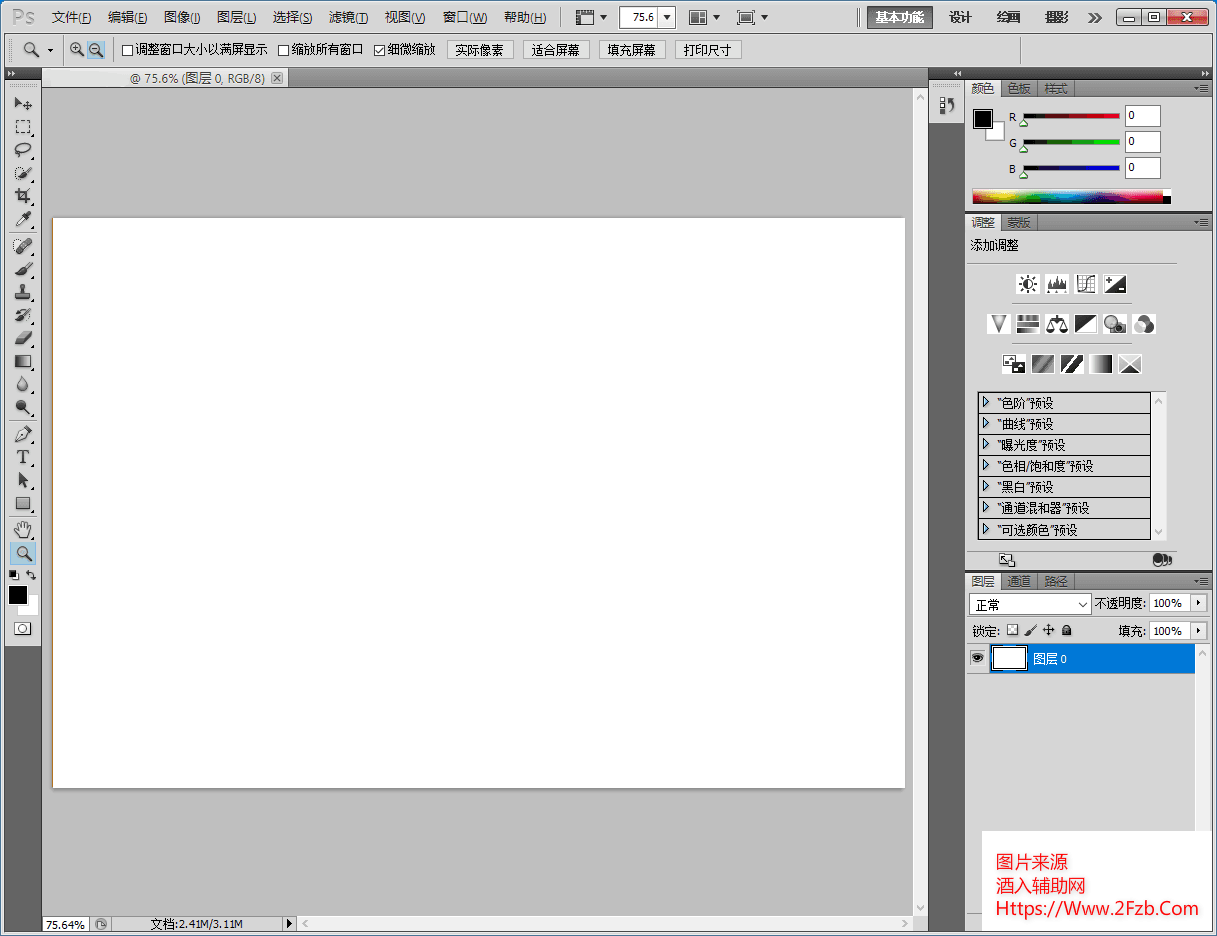
Task: Open the 滤镜 menu
Action: click(x=348, y=17)
